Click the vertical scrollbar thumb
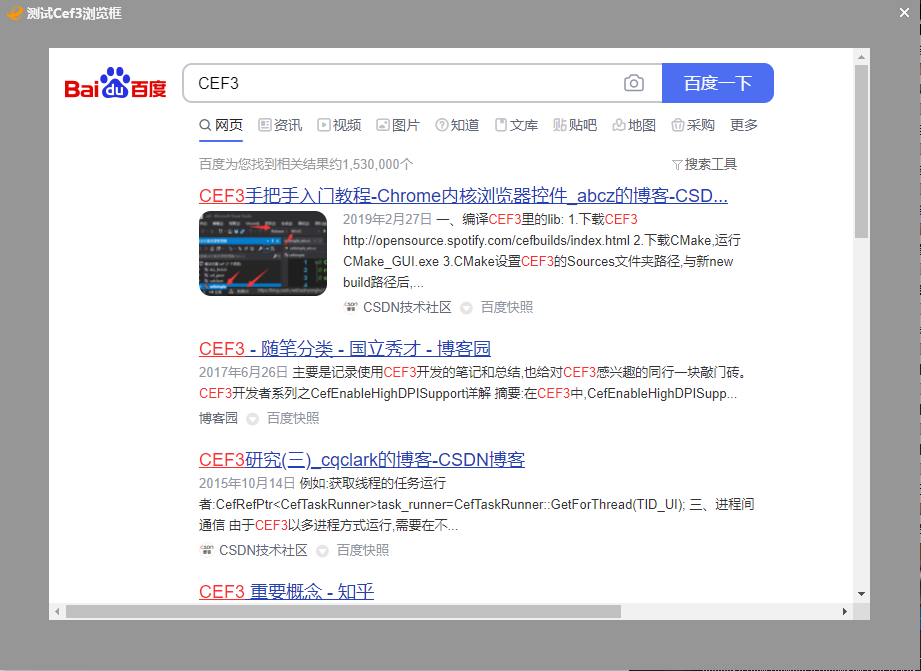 click(x=861, y=152)
